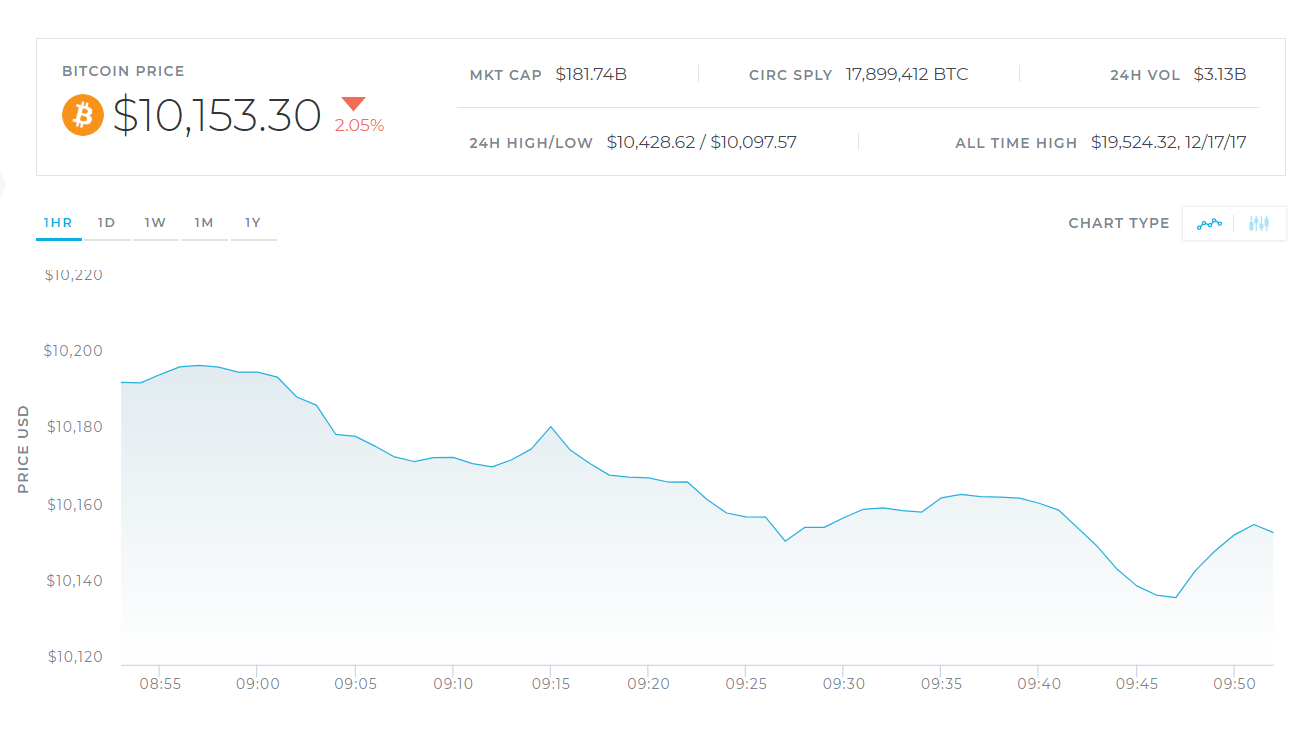Image resolution: width=1308 pixels, height=734 pixels.
Task: Click the 09:05 time axis label
Action: click(x=355, y=684)
